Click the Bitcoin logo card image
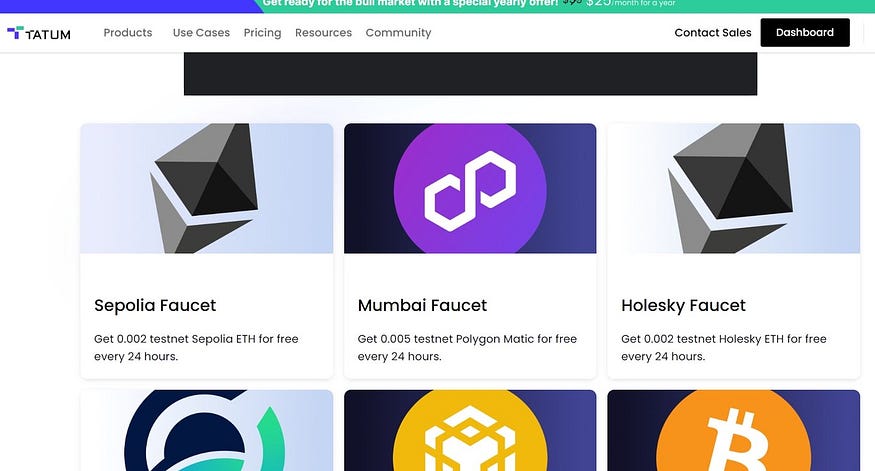The width and height of the screenshot is (875, 471). coord(733,430)
